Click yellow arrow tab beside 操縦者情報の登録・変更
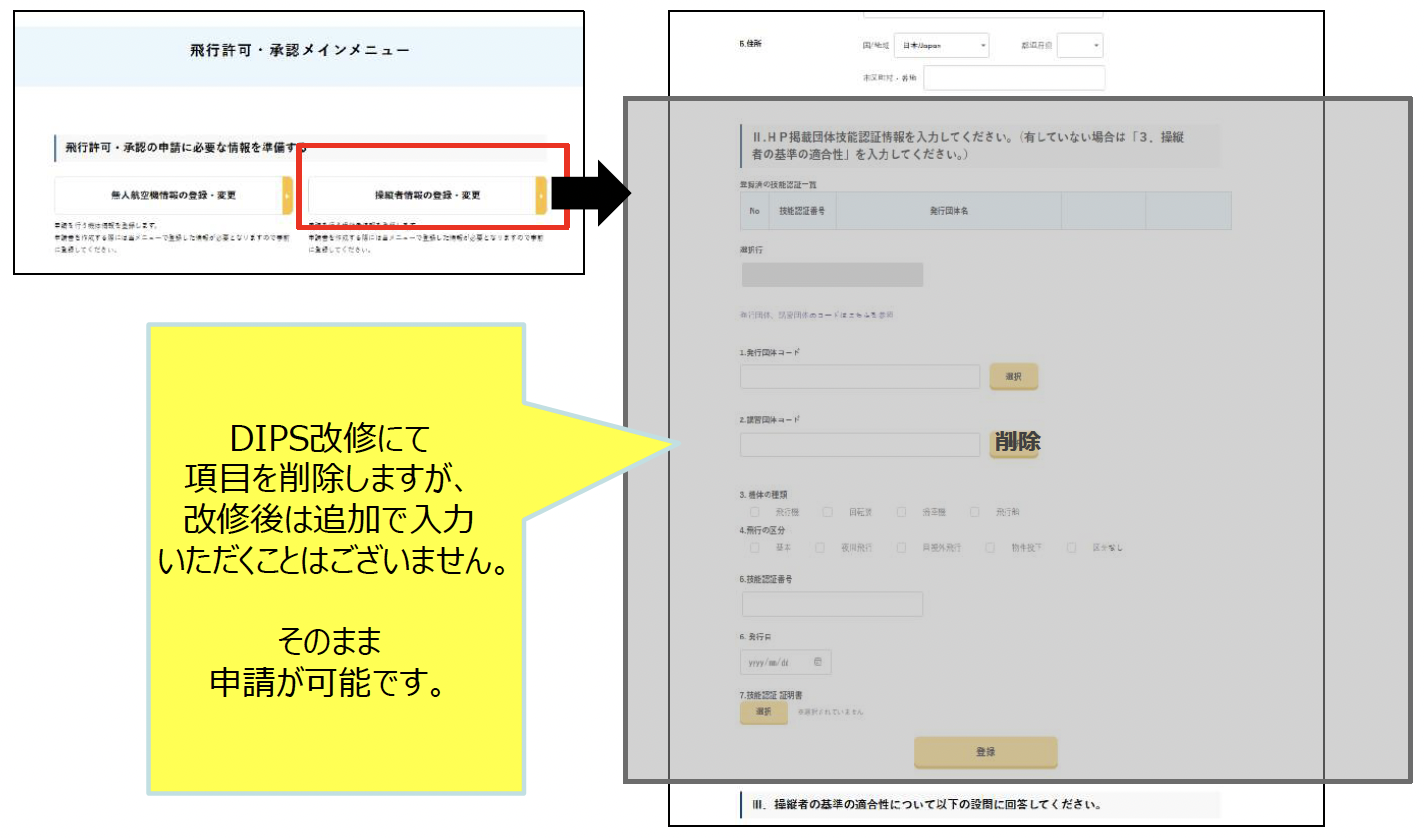Screen dimensions: 1424x838 541,195
